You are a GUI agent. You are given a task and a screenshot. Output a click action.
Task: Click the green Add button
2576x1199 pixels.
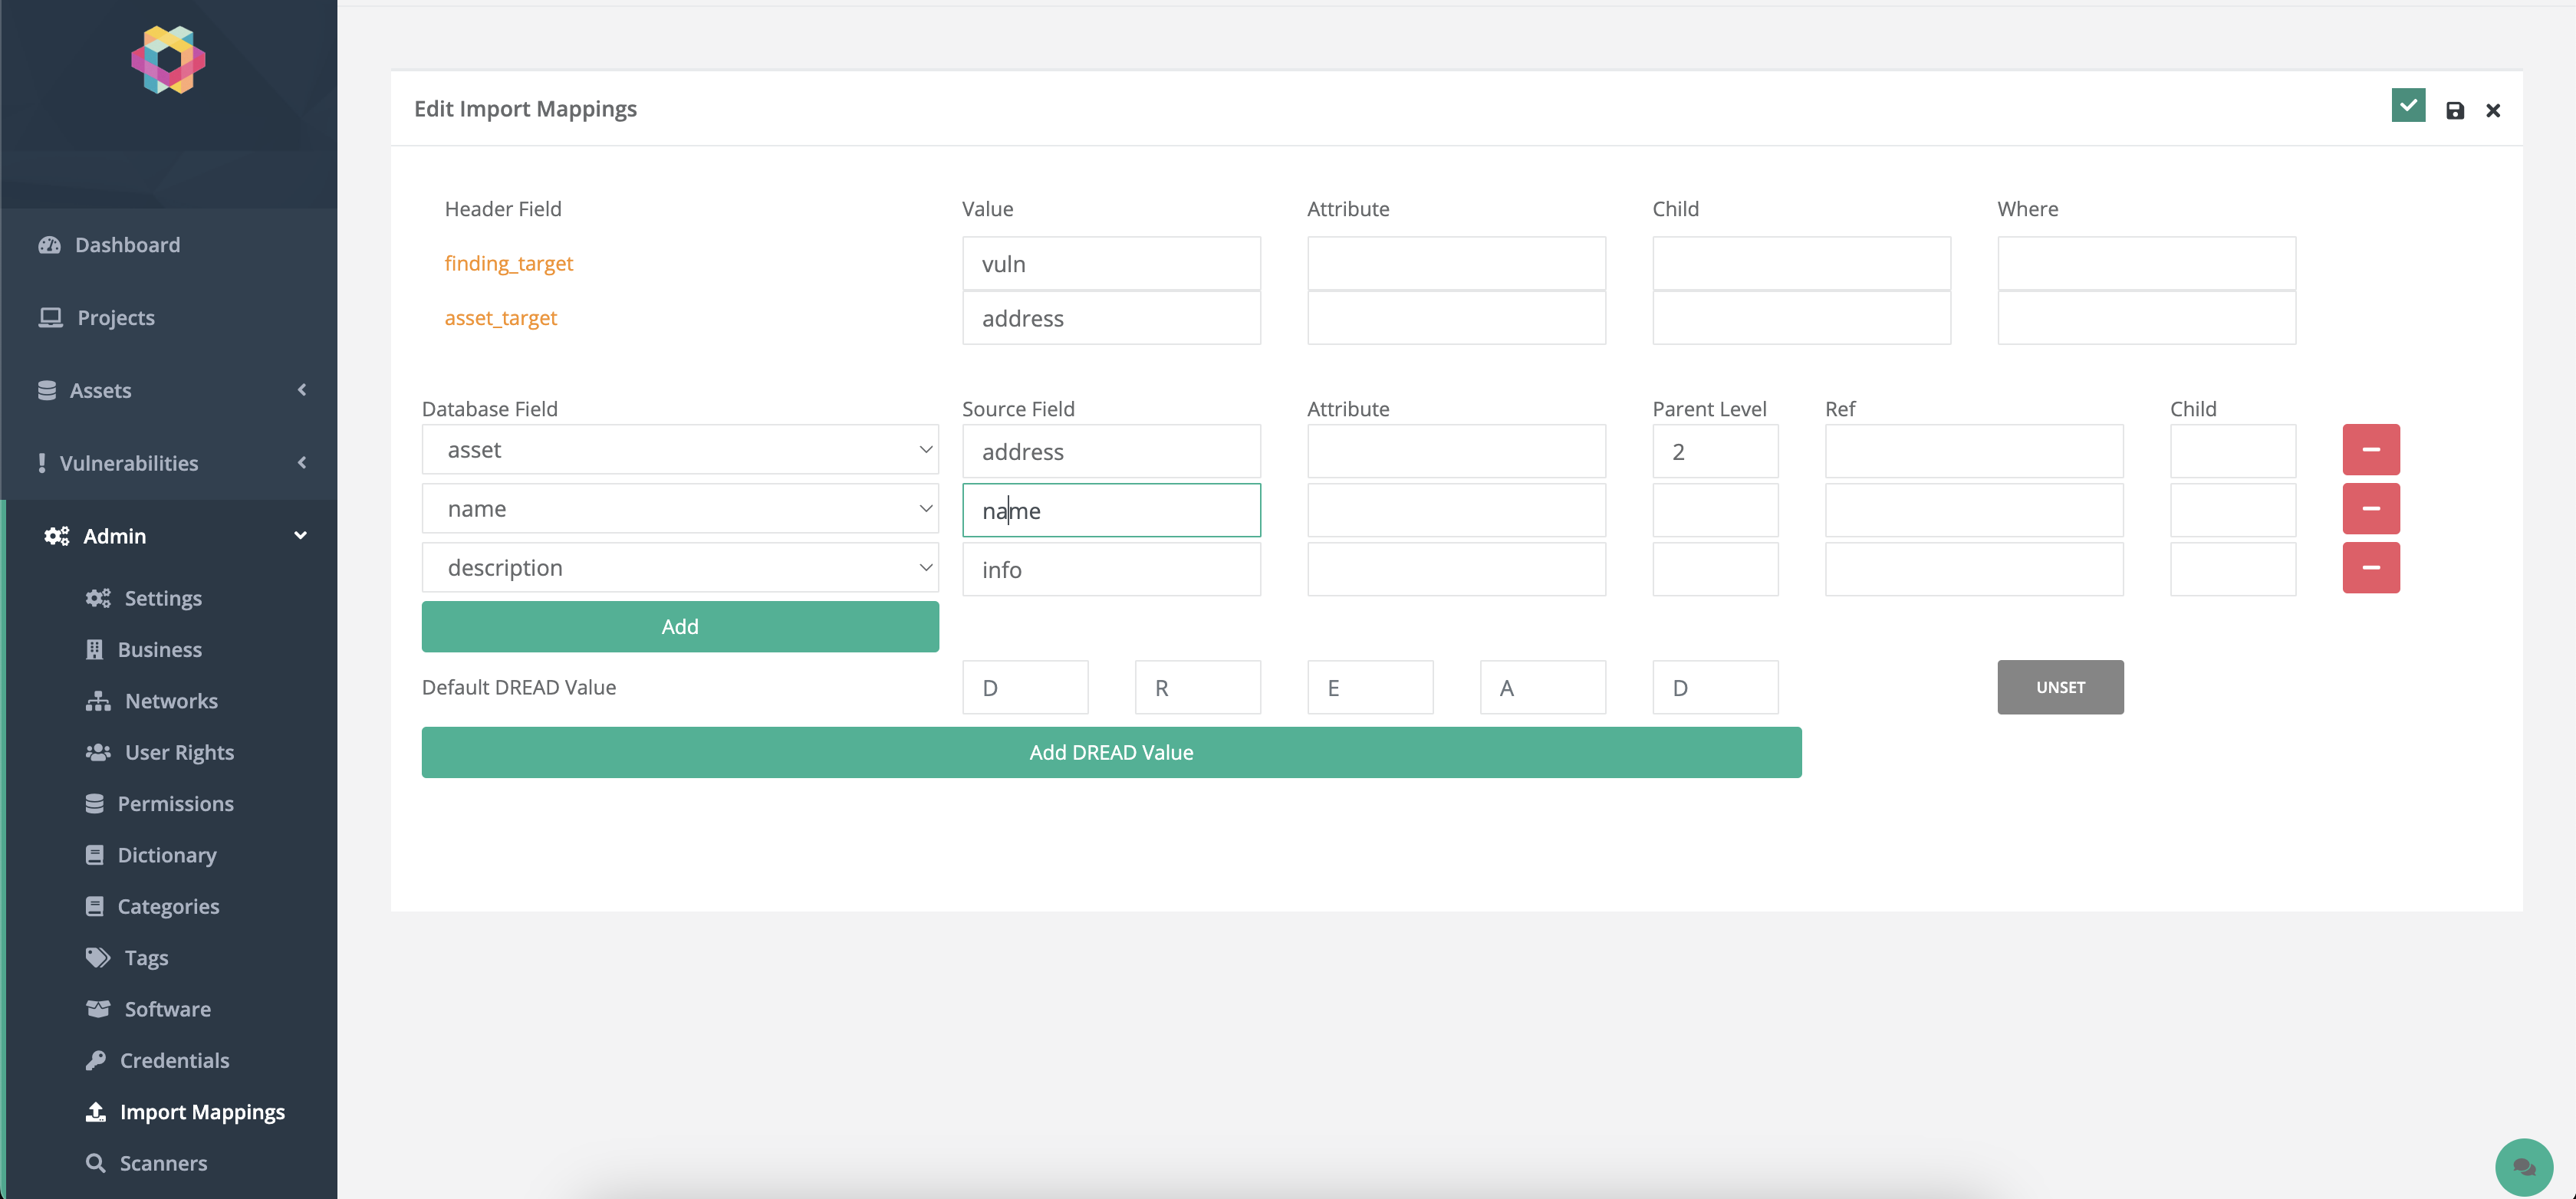(x=680, y=627)
